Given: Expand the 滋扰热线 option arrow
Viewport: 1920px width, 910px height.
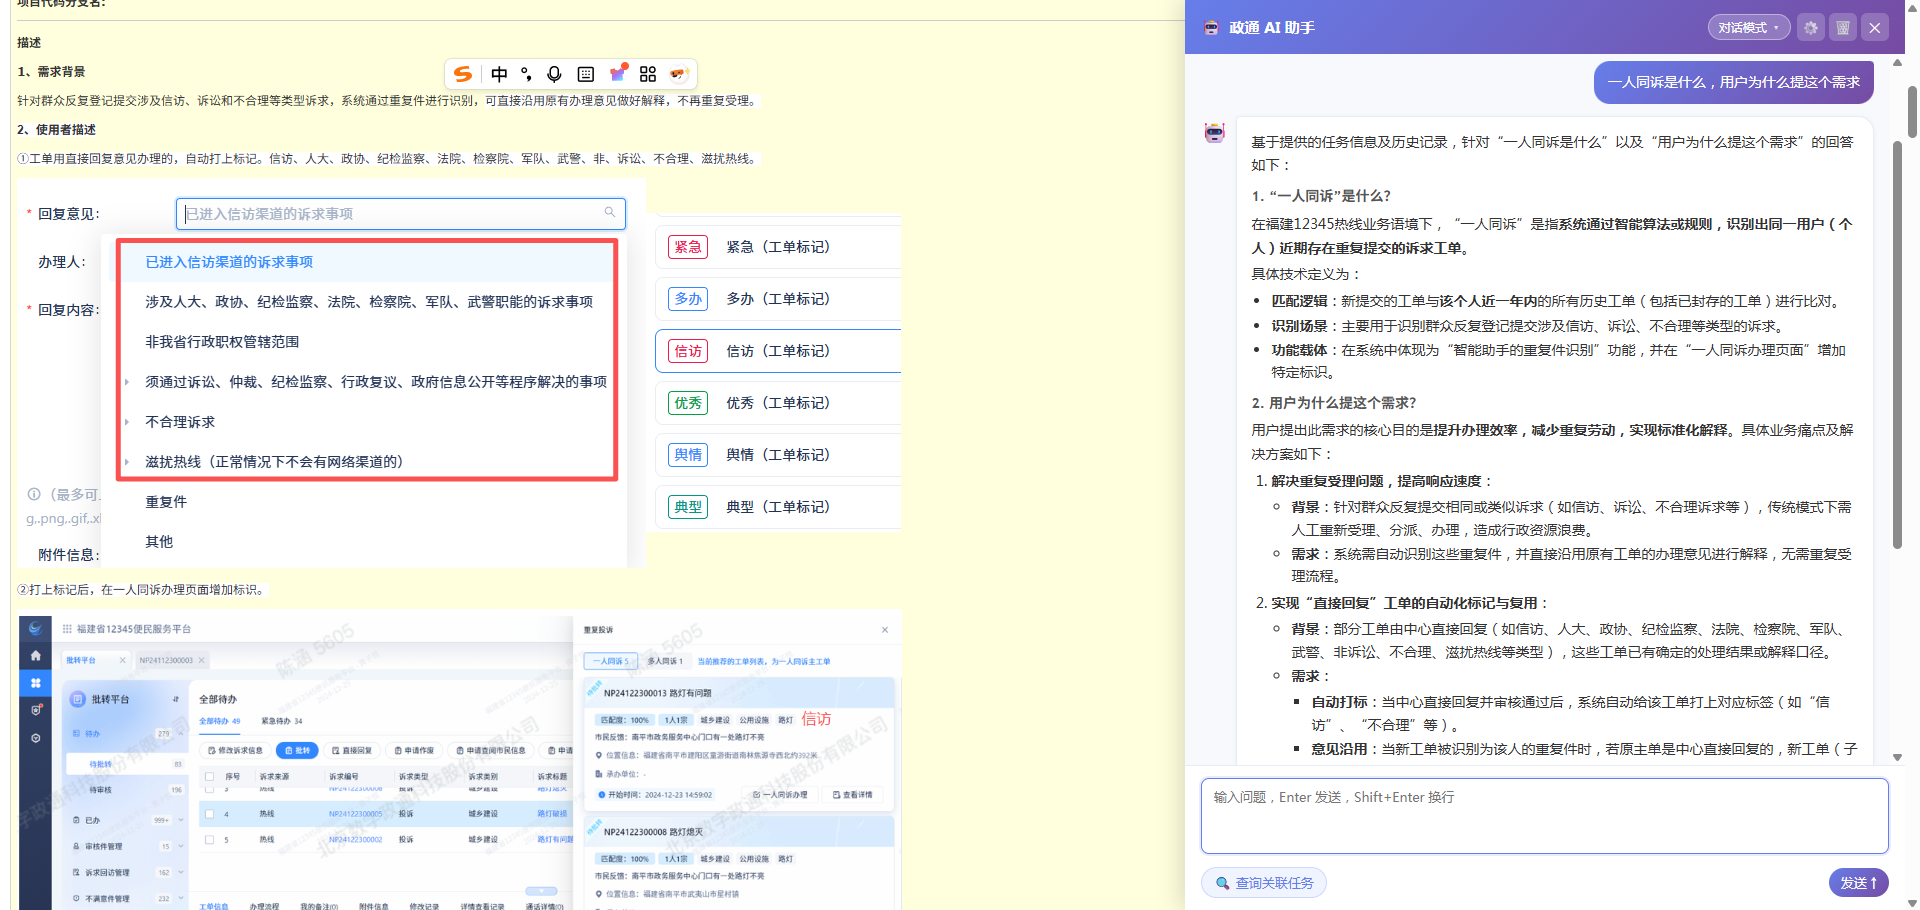Looking at the screenshot, I should 127,462.
